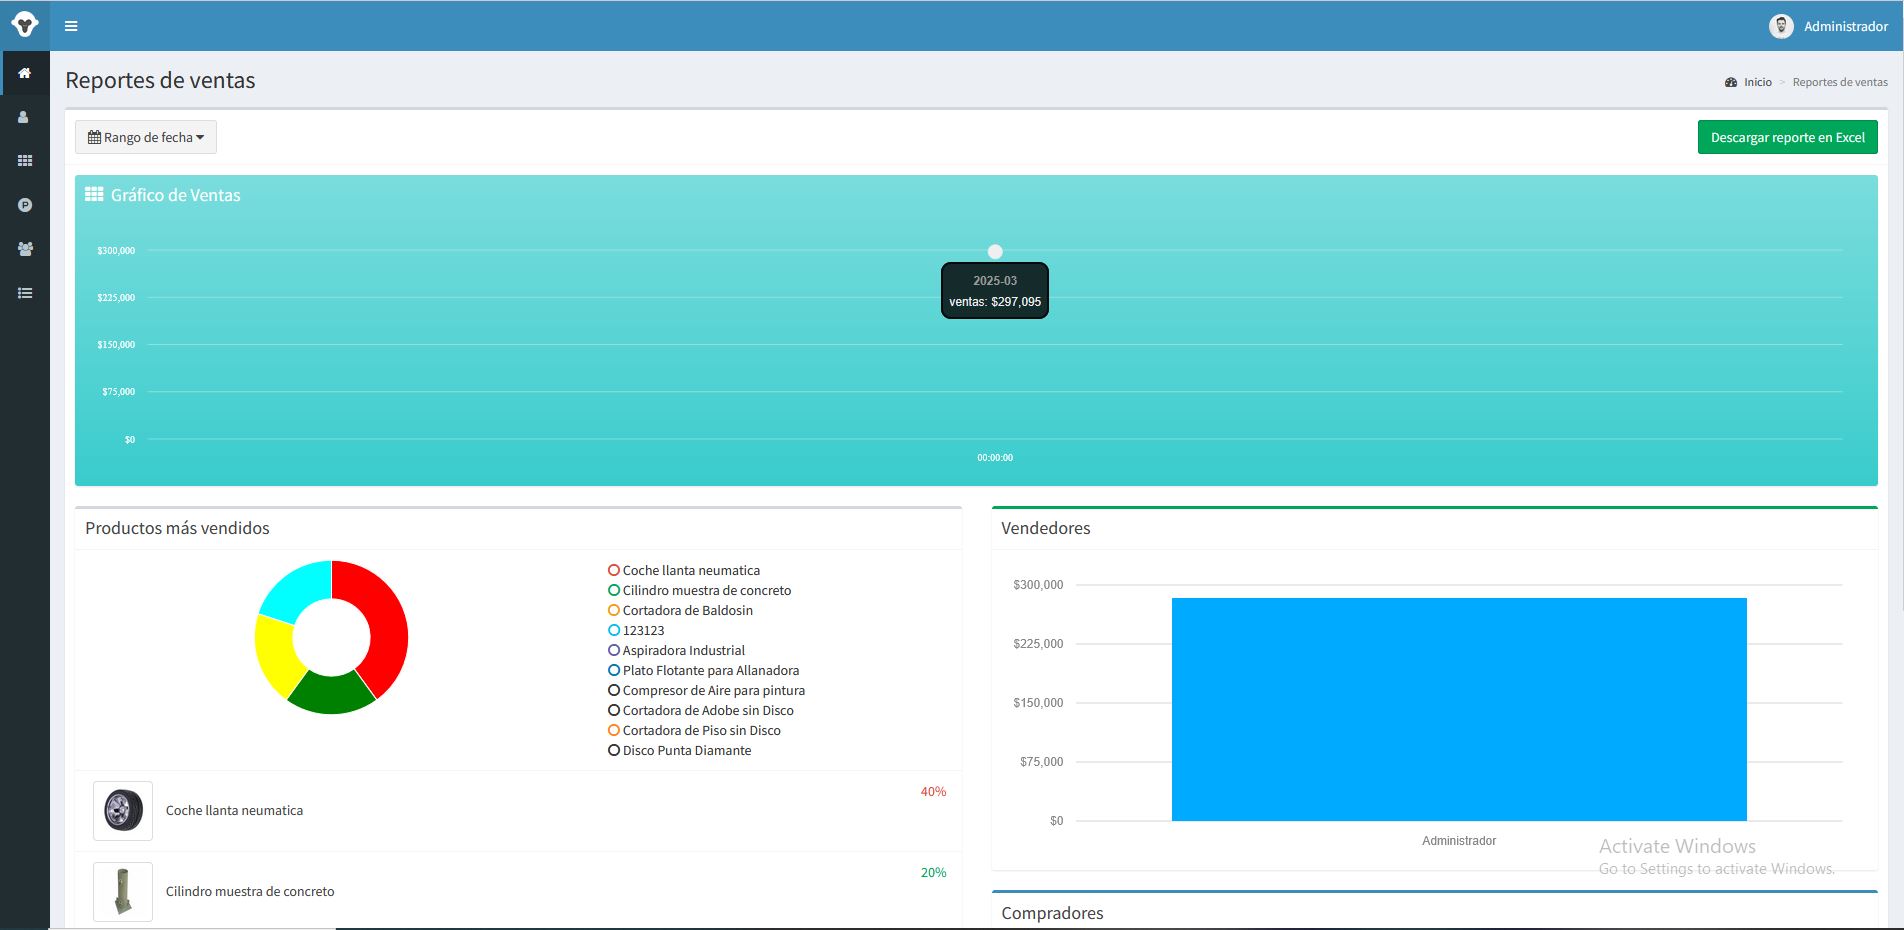Toggle the sidebar with the hamburger icon
Screen dimensions: 1904x930
click(x=71, y=26)
